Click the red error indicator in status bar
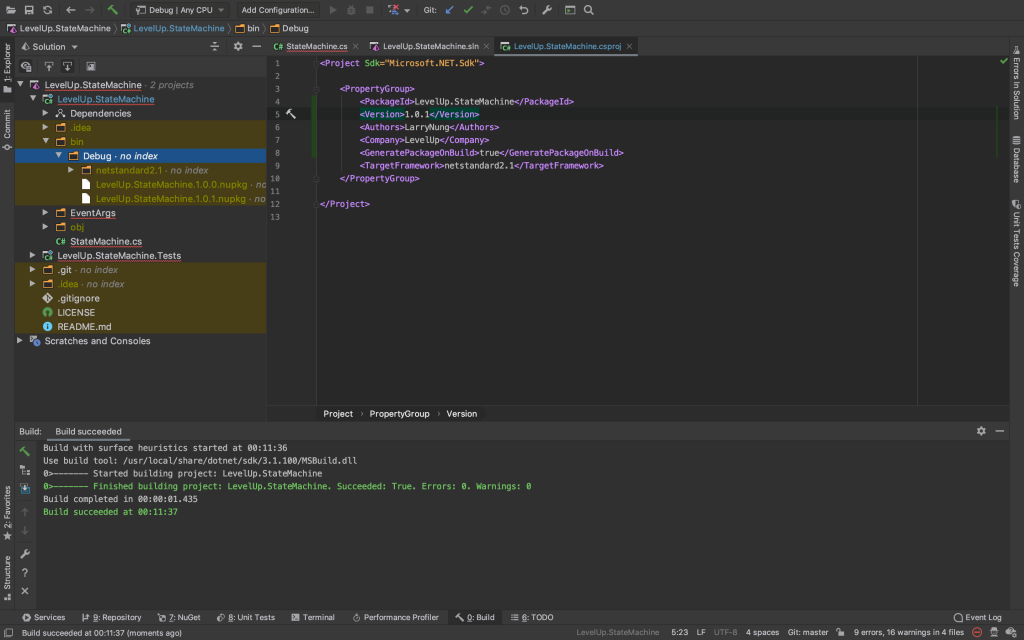 click(x=977, y=632)
